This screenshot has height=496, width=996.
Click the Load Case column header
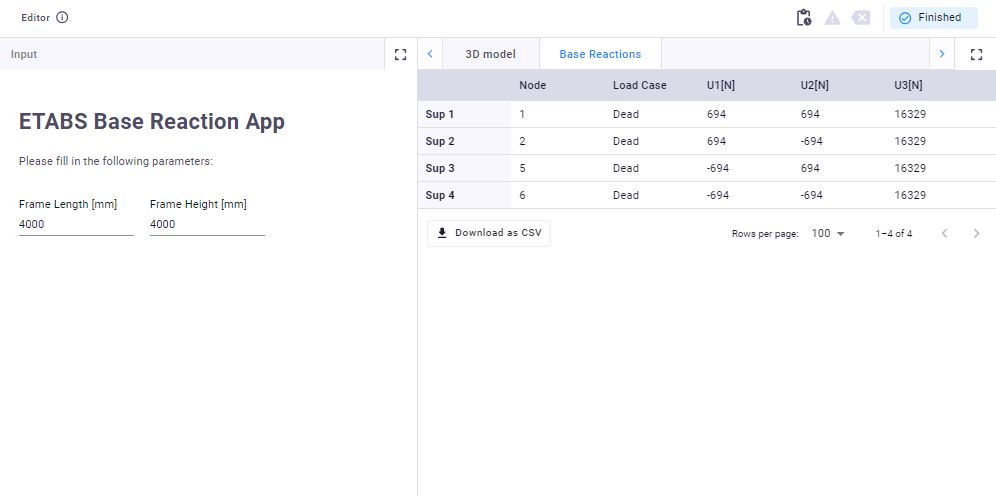tap(639, 85)
